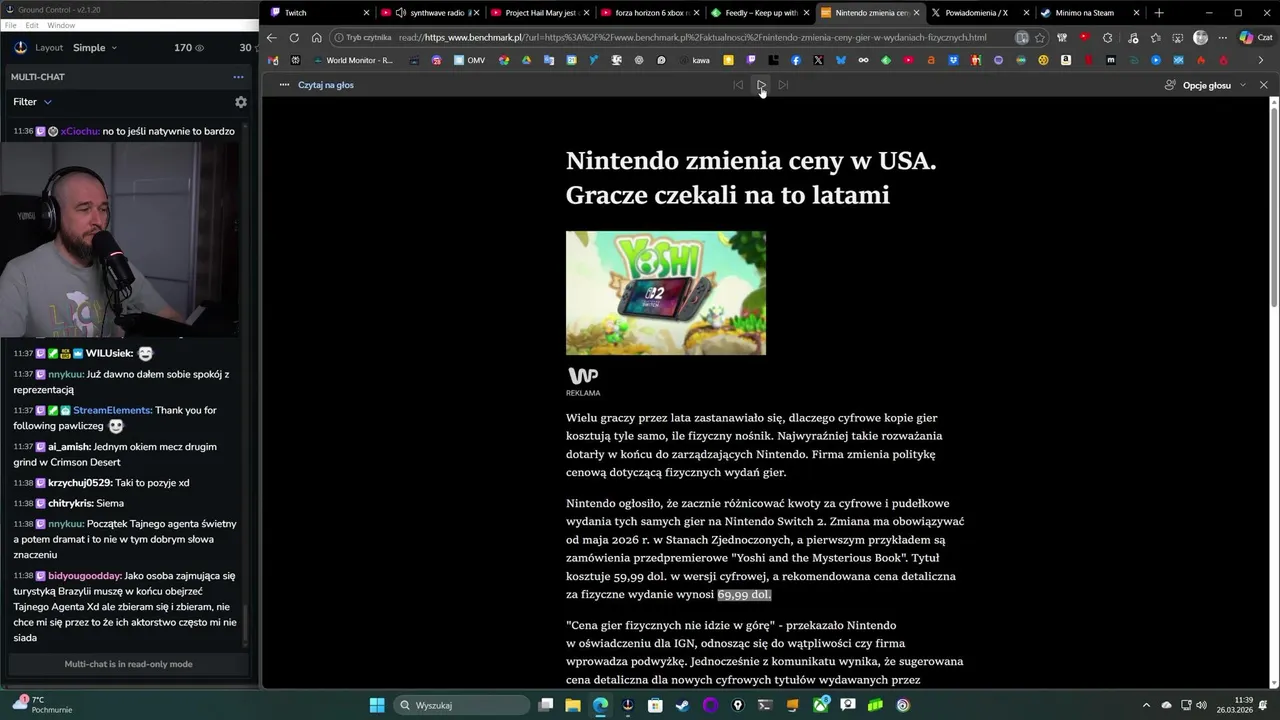Click the Wyszukaj taskbar search box

pyautogui.click(x=461, y=705)
